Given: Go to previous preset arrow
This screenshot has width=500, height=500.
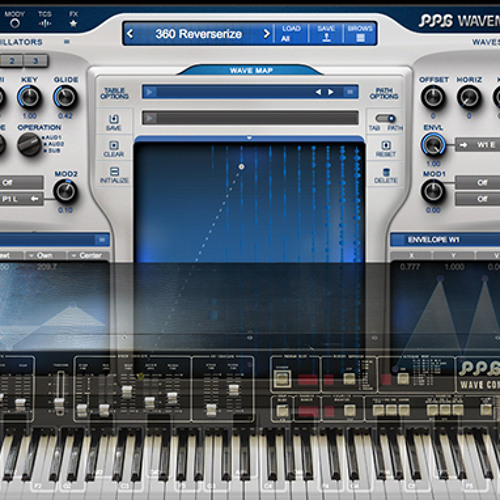Looking at the screenshot, I should (130, 33).
